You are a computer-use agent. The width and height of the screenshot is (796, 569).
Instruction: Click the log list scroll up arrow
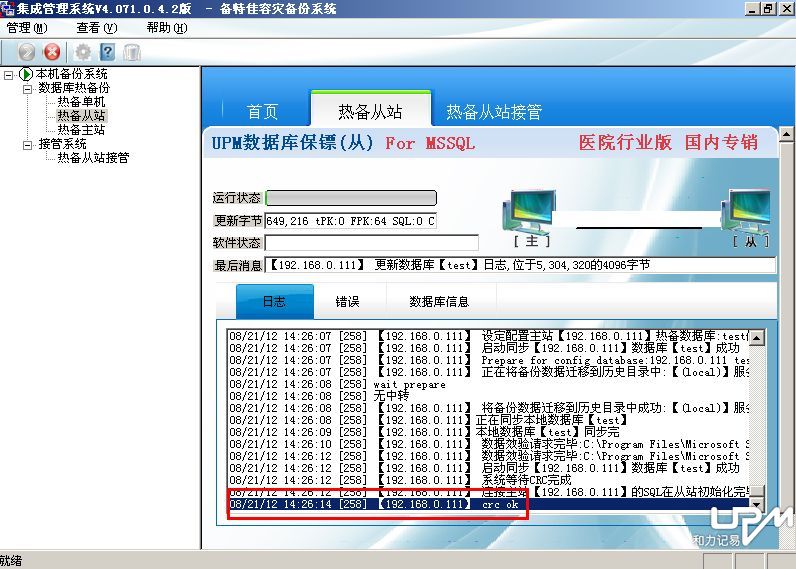click(x=756, y=338)
